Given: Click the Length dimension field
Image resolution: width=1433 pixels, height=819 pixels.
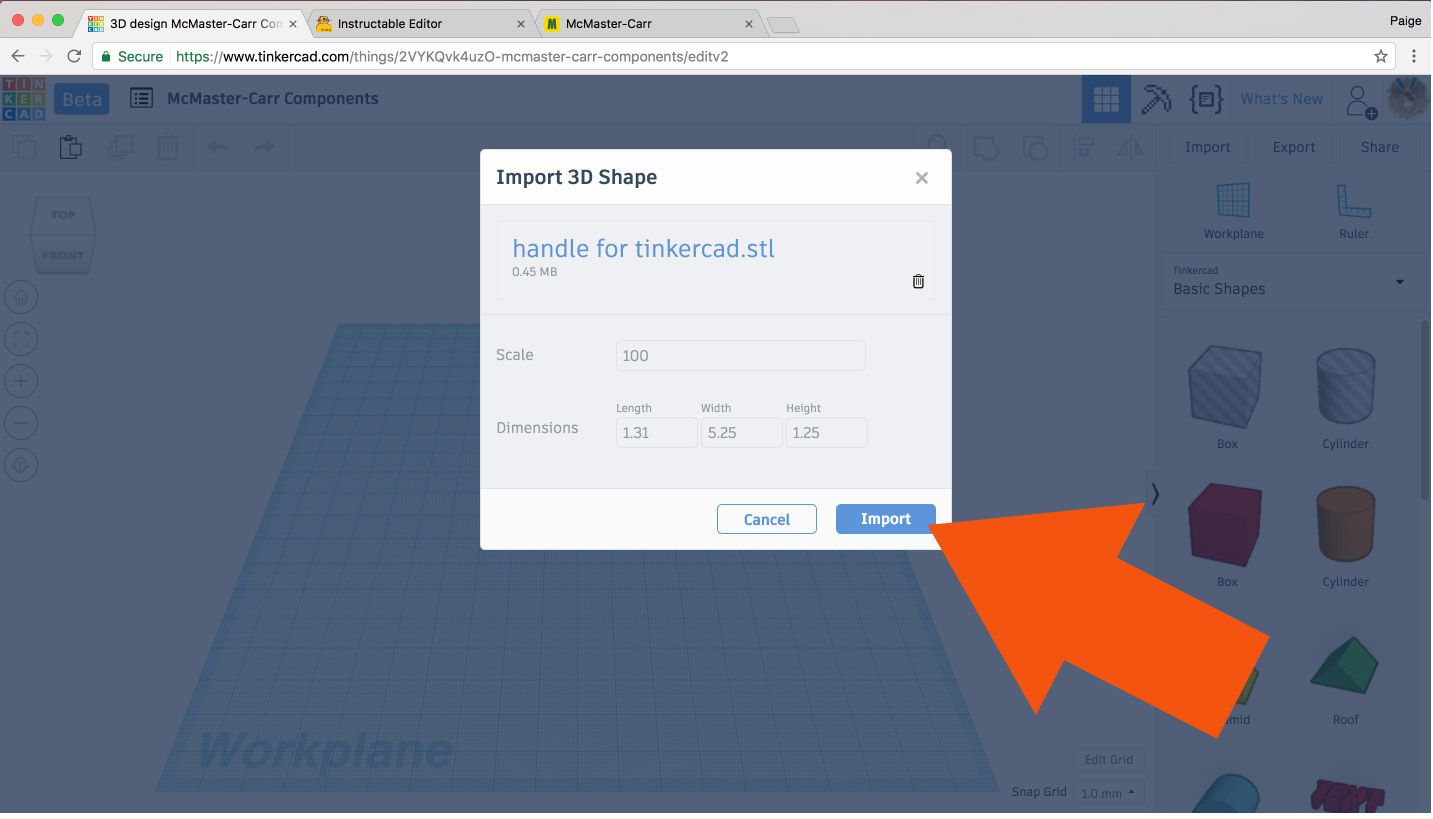Looking at the screenshot, I should [656, 432].
